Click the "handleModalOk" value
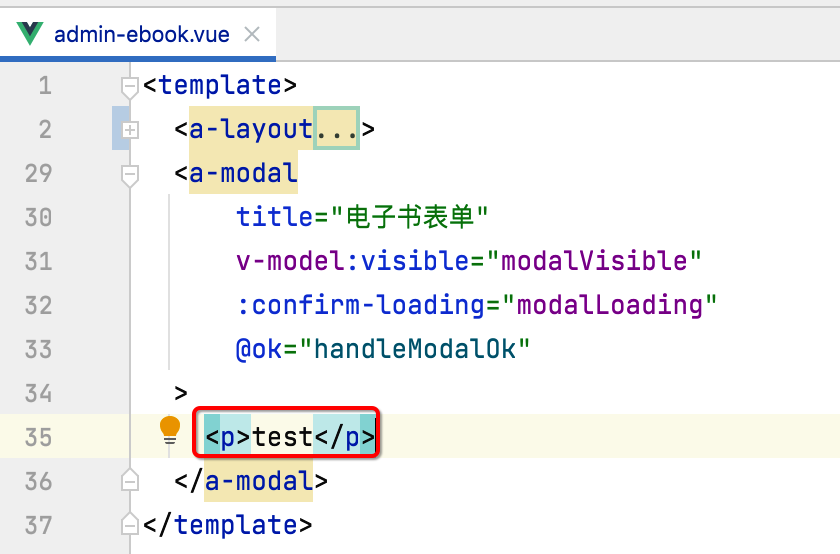Screen dimensions: 840x554 pyautogui.click(x=414, y=349)
